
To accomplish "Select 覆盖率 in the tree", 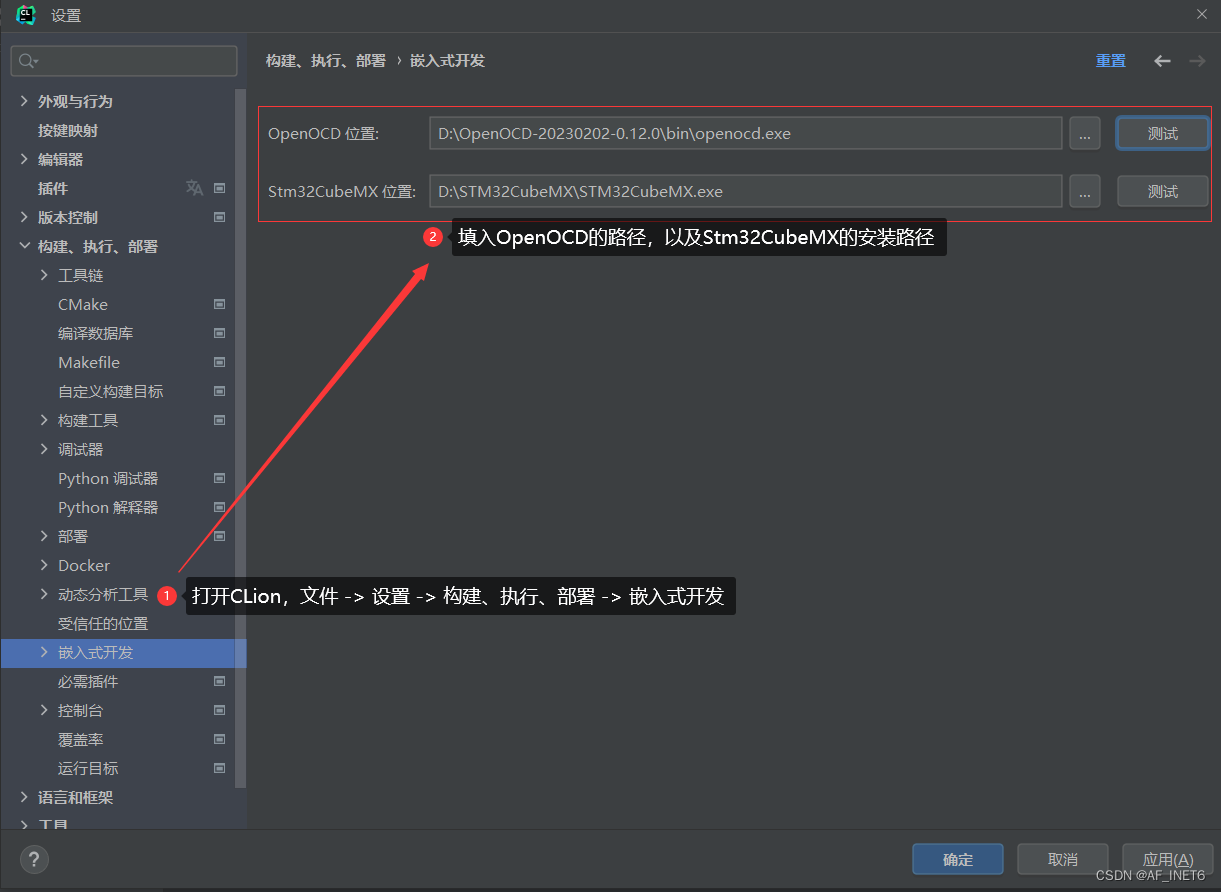I will (81, 739).
